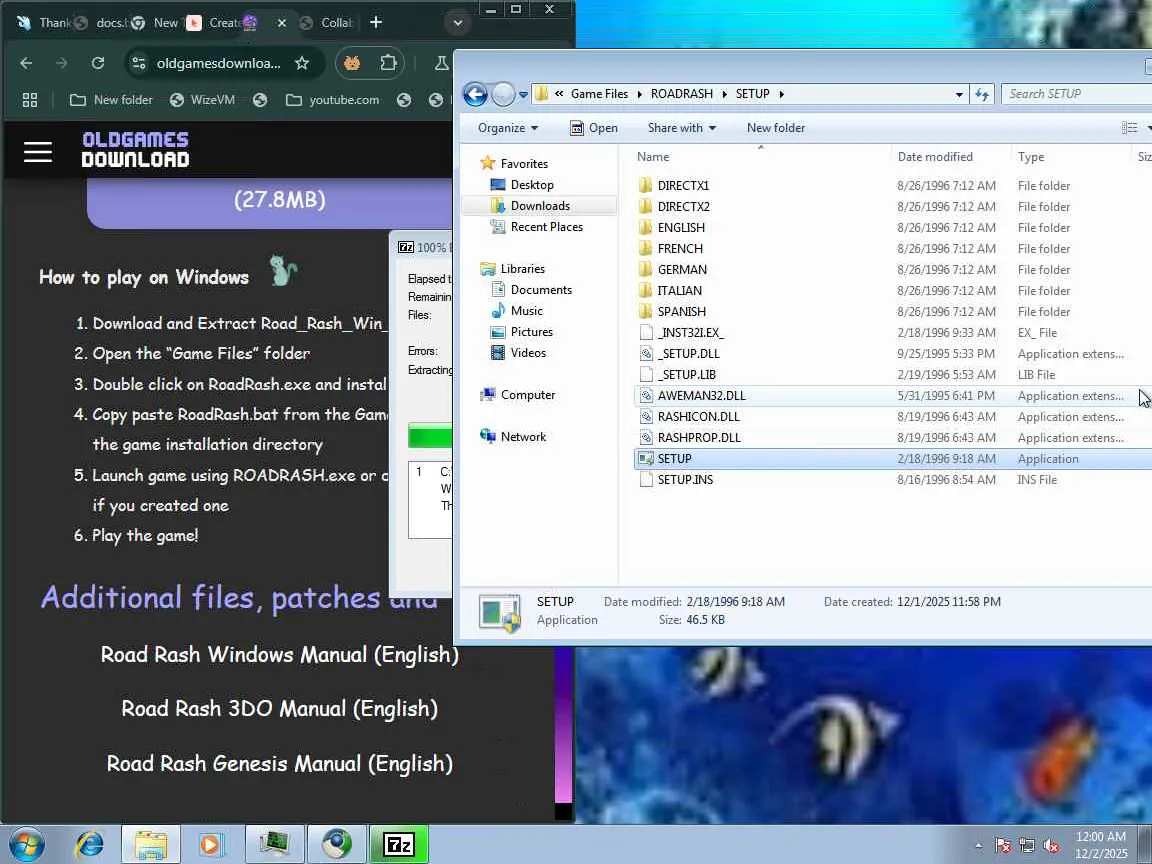This screenshot has height=864, width=1152.
Task: Select Network in navigation pane
Action: [x=523, y=437]
